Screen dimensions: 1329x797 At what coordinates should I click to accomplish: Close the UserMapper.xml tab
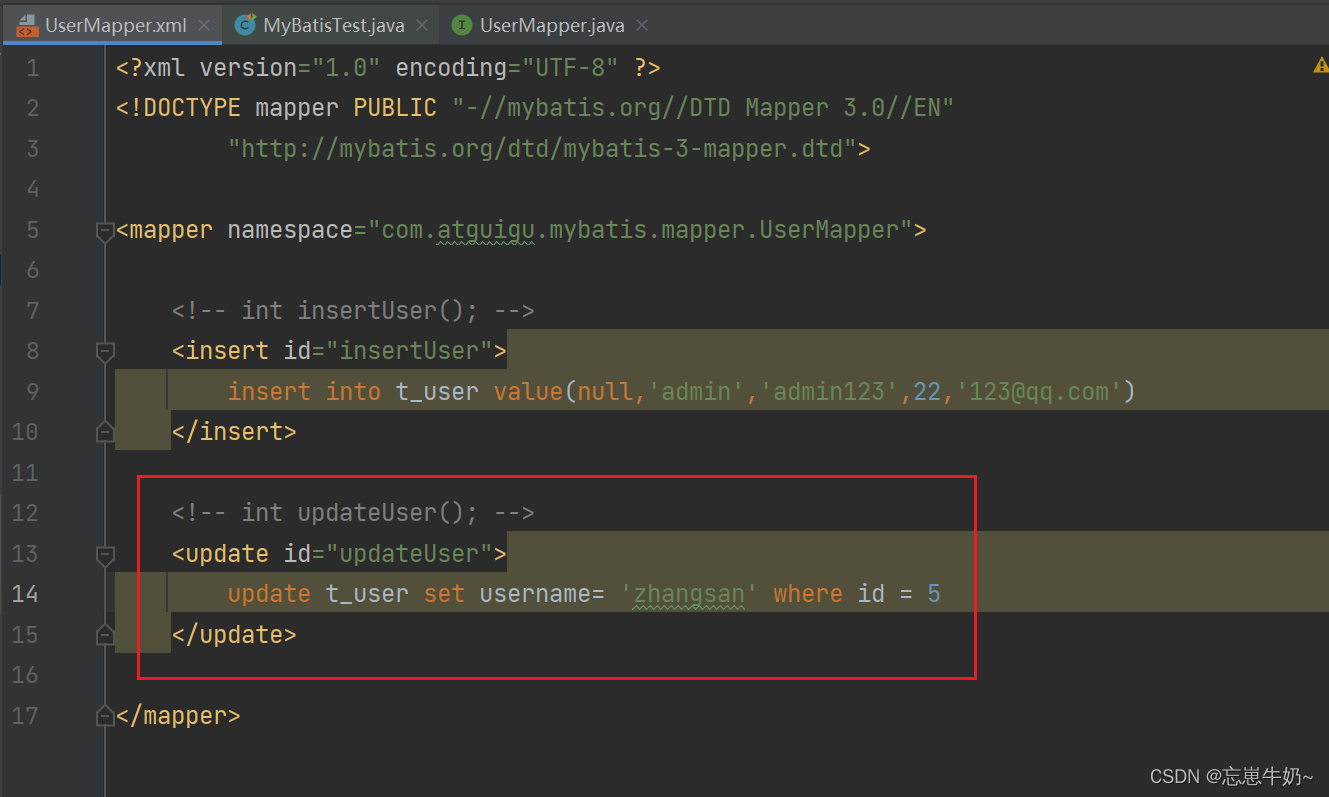[205, 26]
